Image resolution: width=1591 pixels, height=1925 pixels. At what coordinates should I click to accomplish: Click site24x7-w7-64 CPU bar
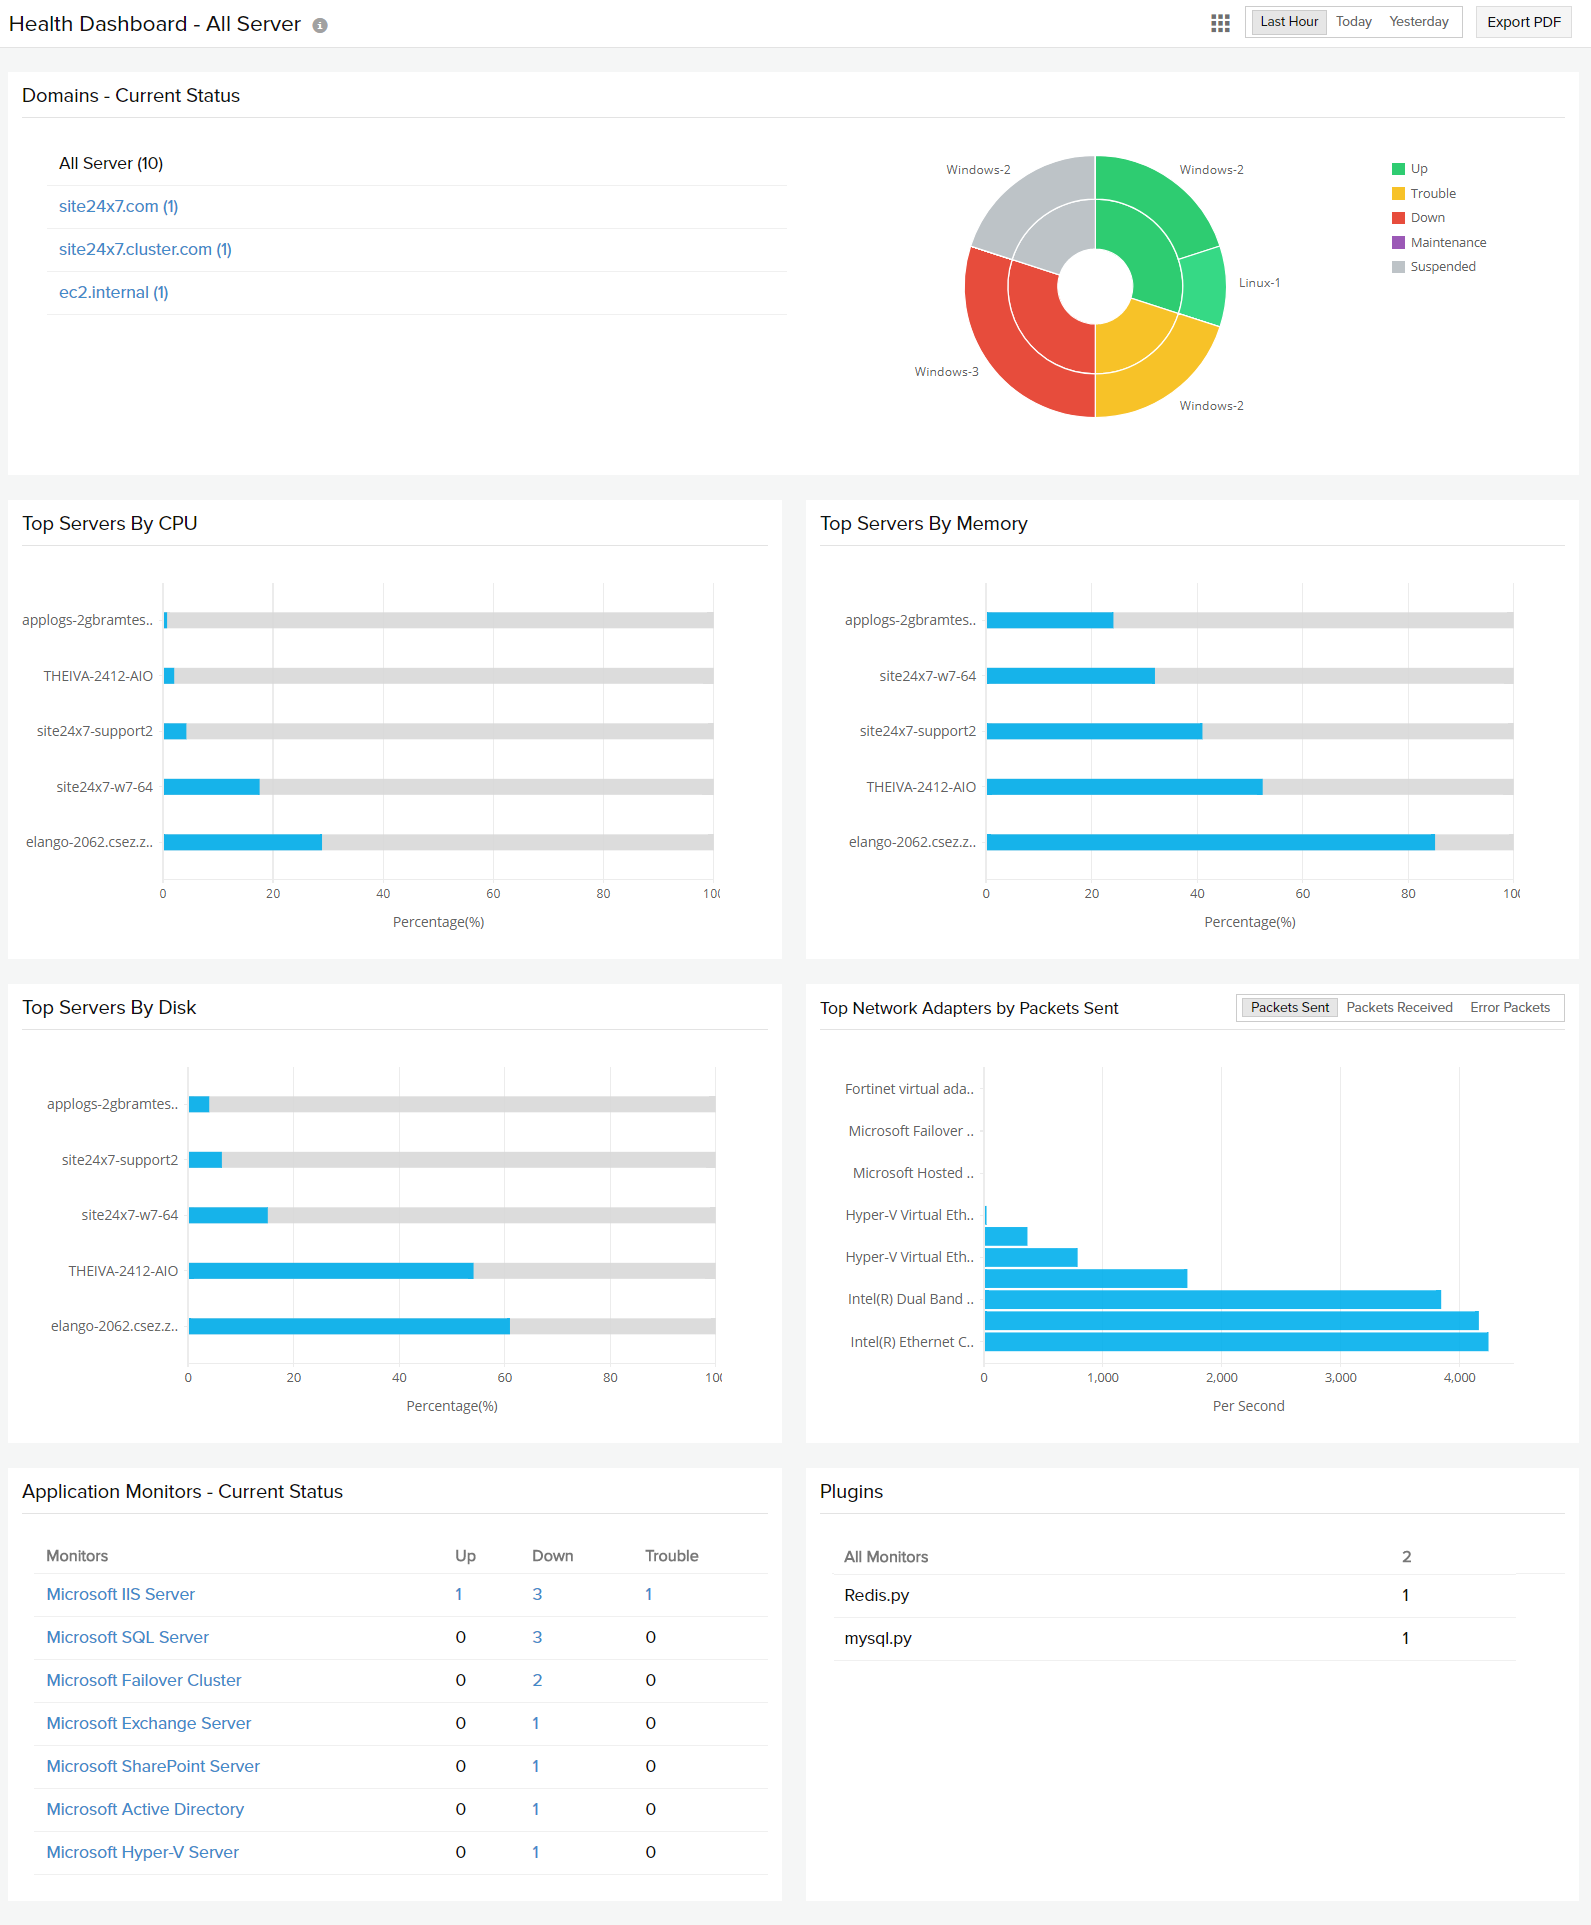[x=212, y=787]
